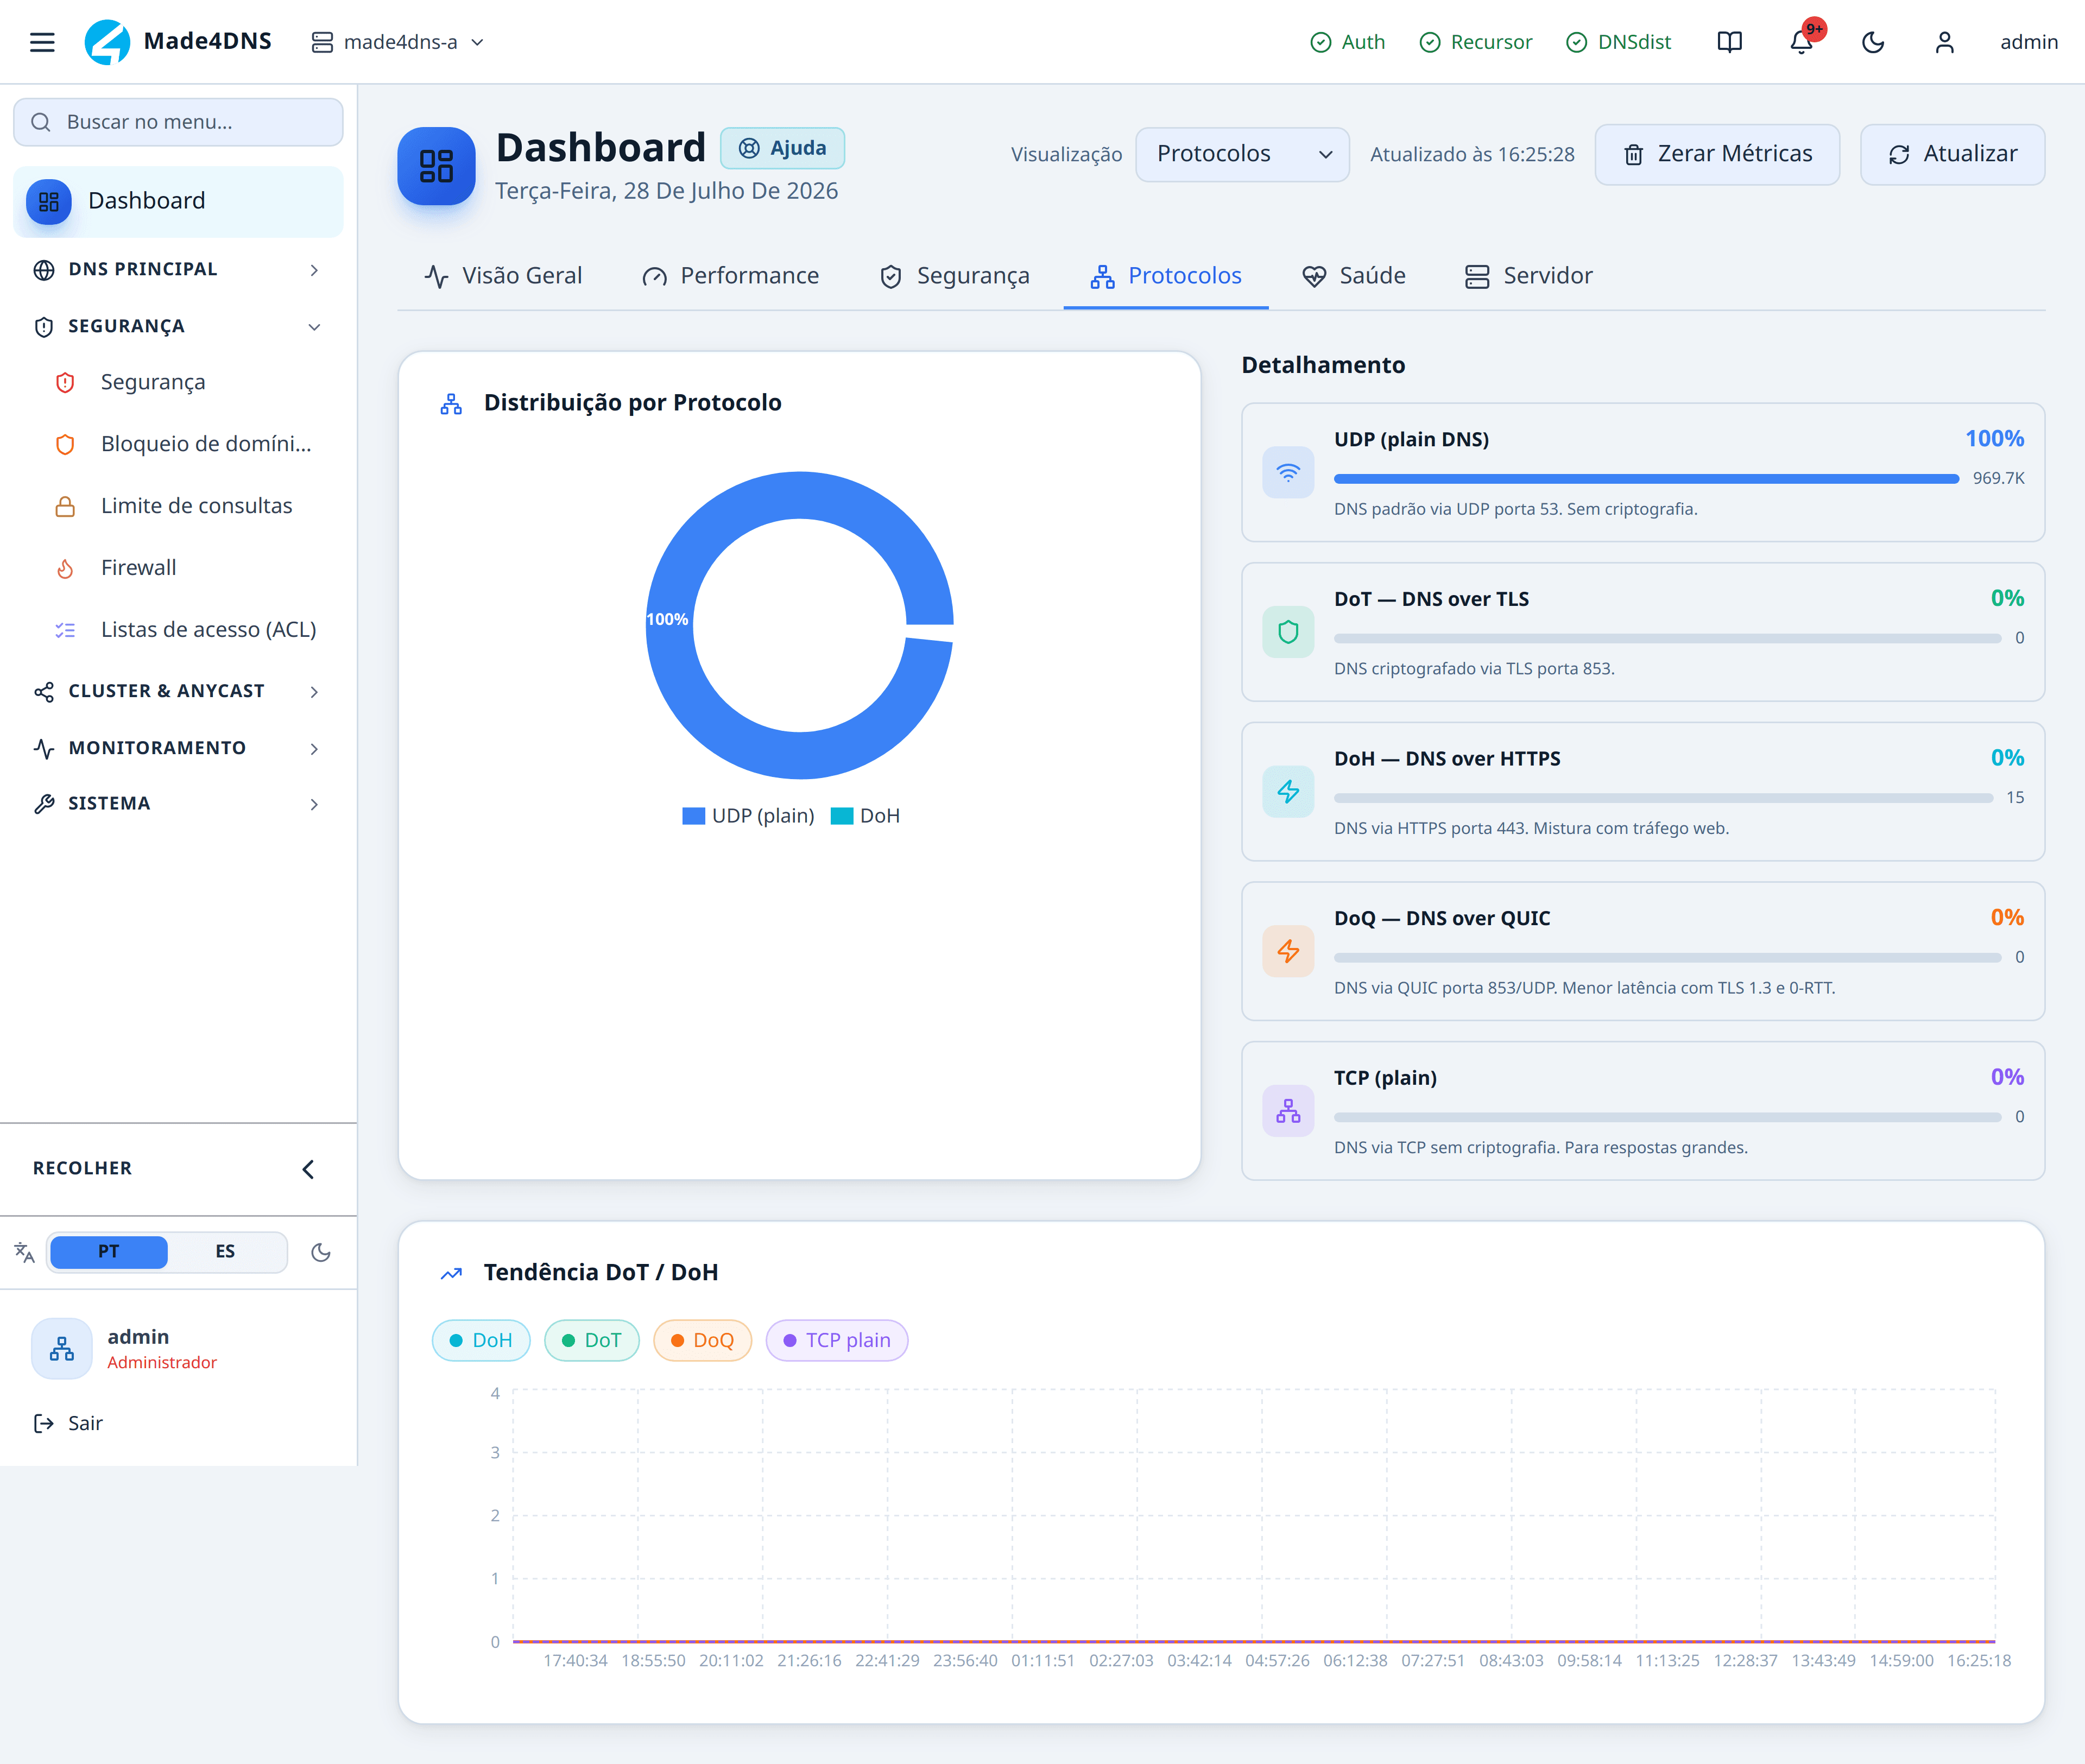Viewport: 2085px width, 1764px height.
Task: Select Protocolos tab
Action: pyautogui.click(x=1166, y=276)
